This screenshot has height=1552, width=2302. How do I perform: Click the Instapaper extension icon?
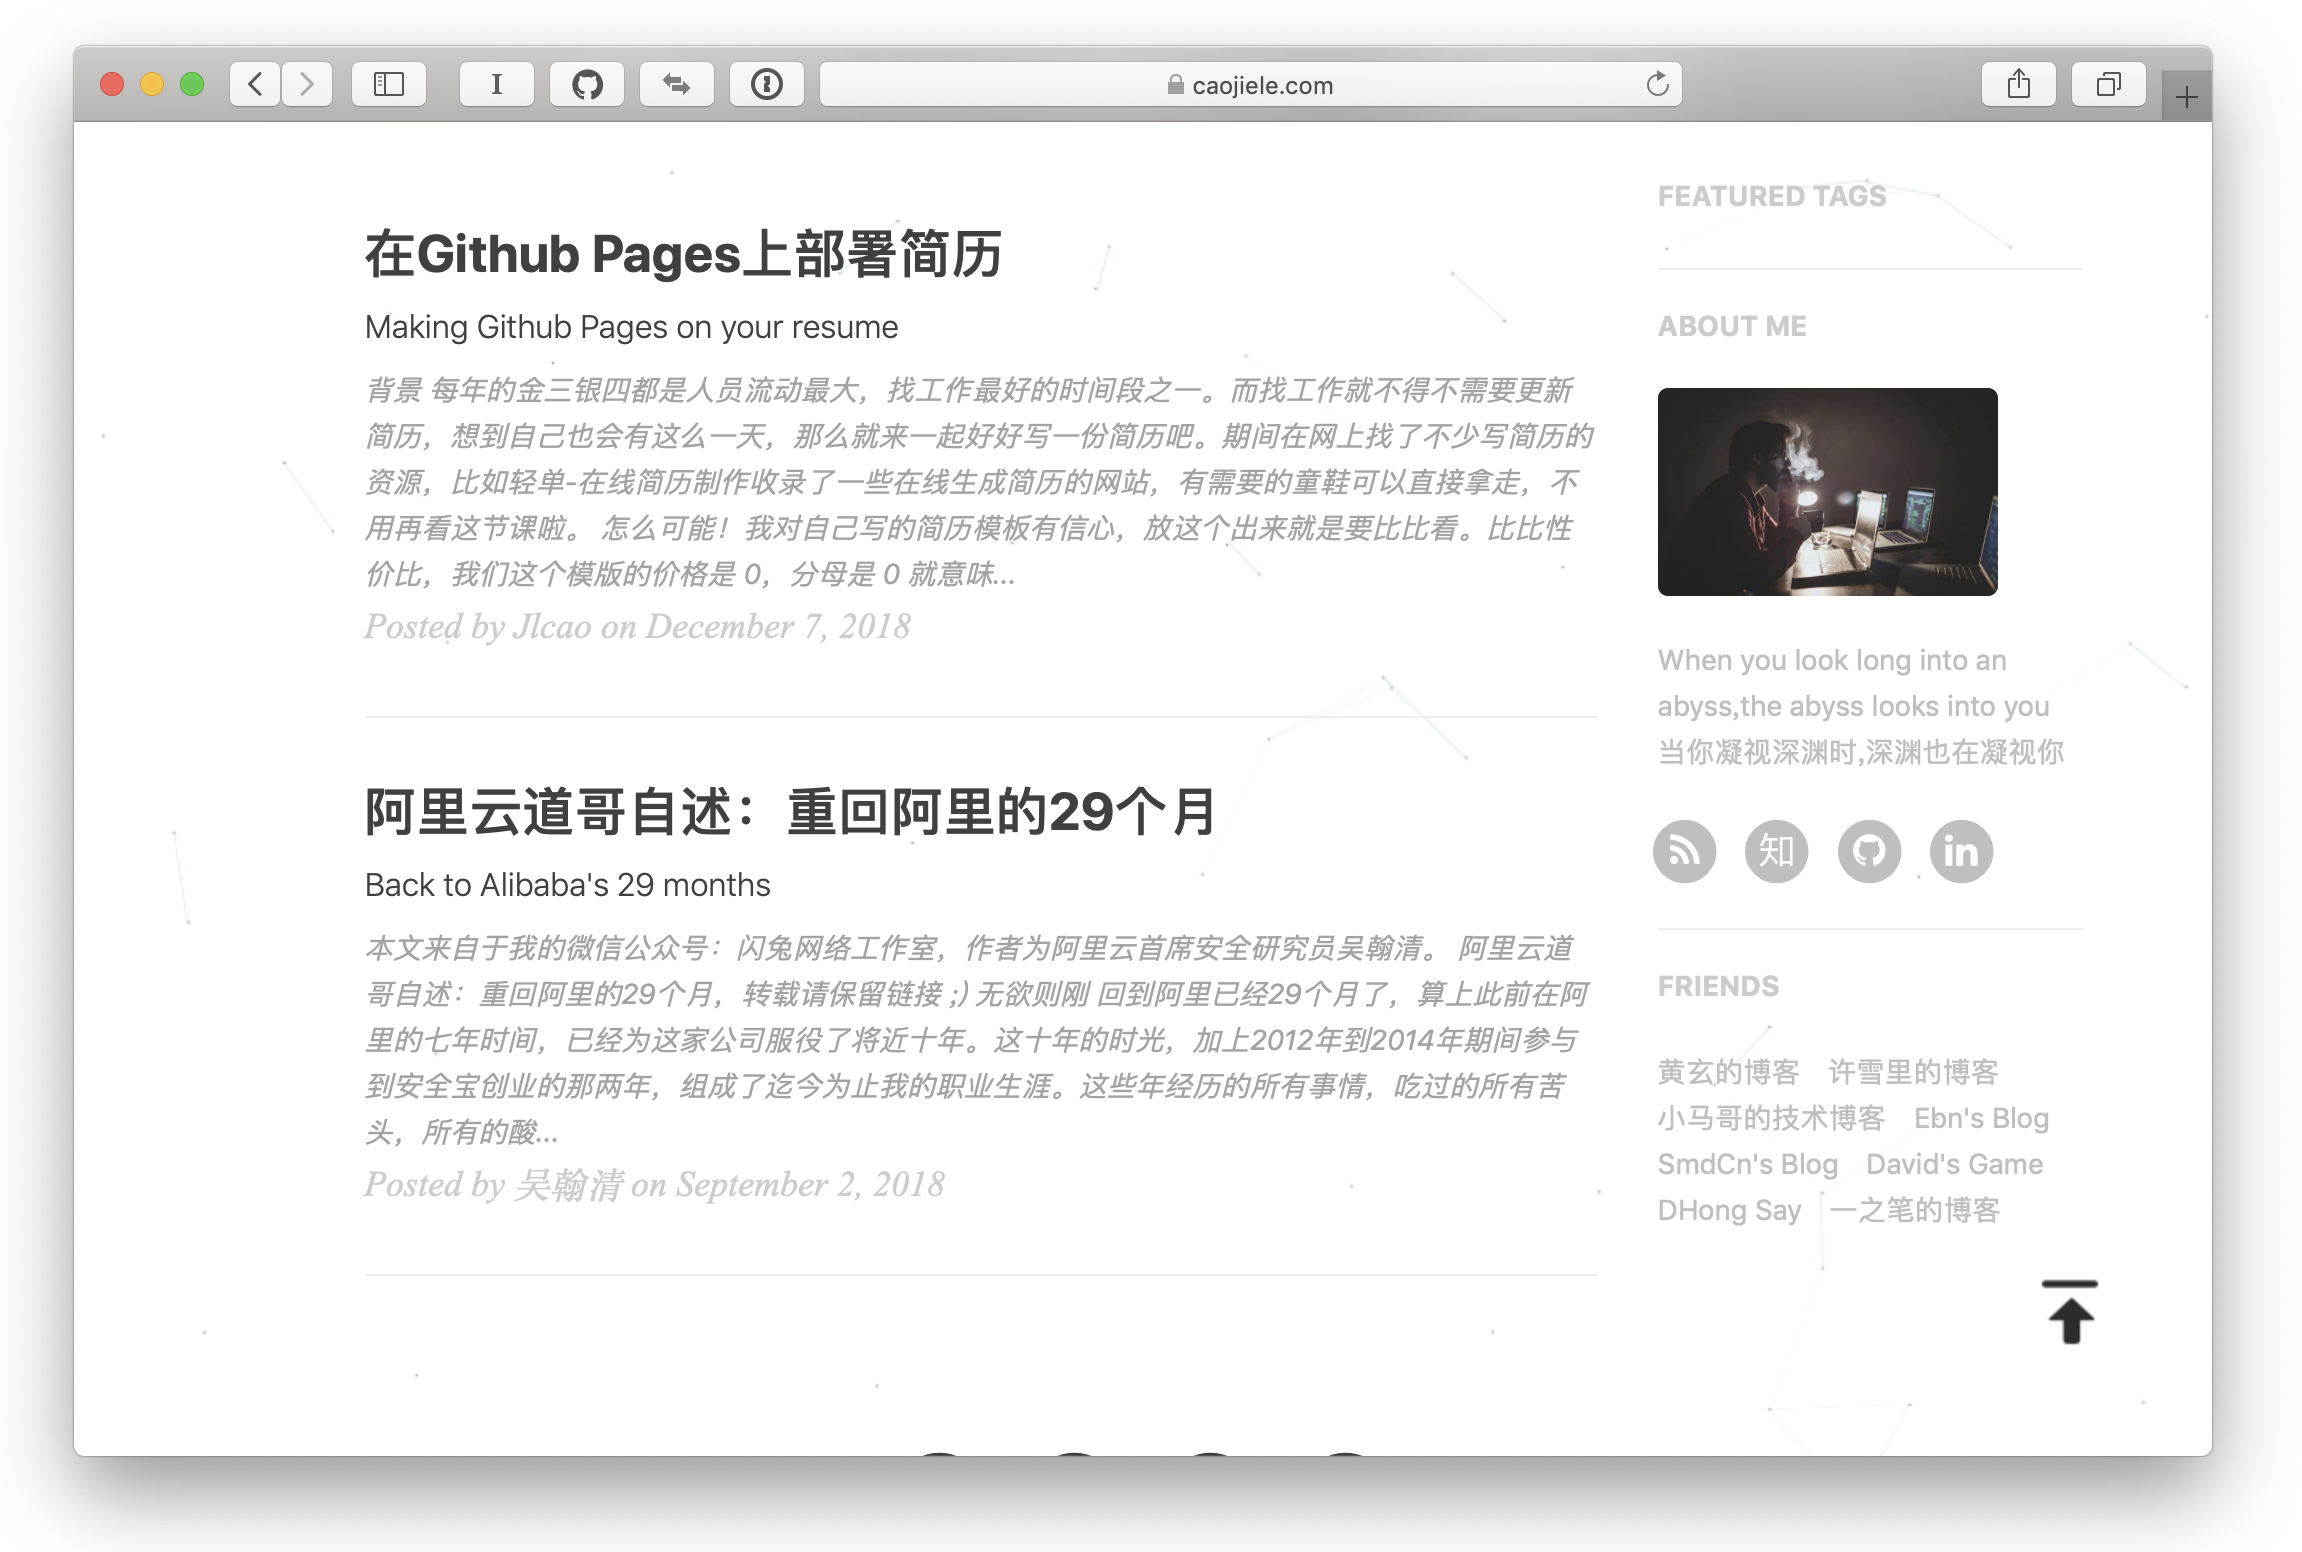(x=497, y=84)
